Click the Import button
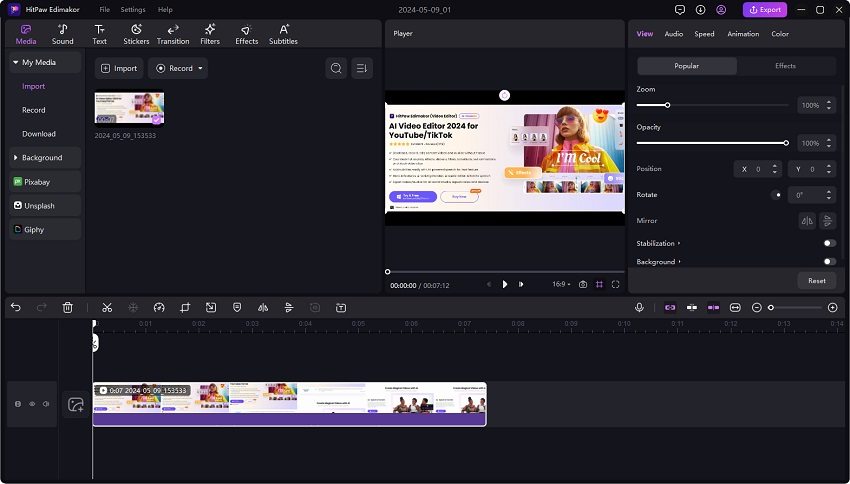Screen dimensions: 850x484 pyautogui.click(x=119, y=68)
